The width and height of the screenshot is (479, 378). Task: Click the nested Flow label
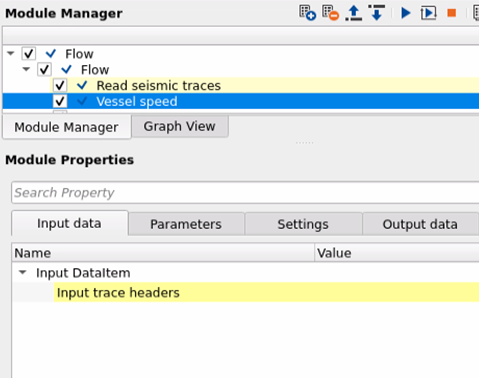[95, 70]
